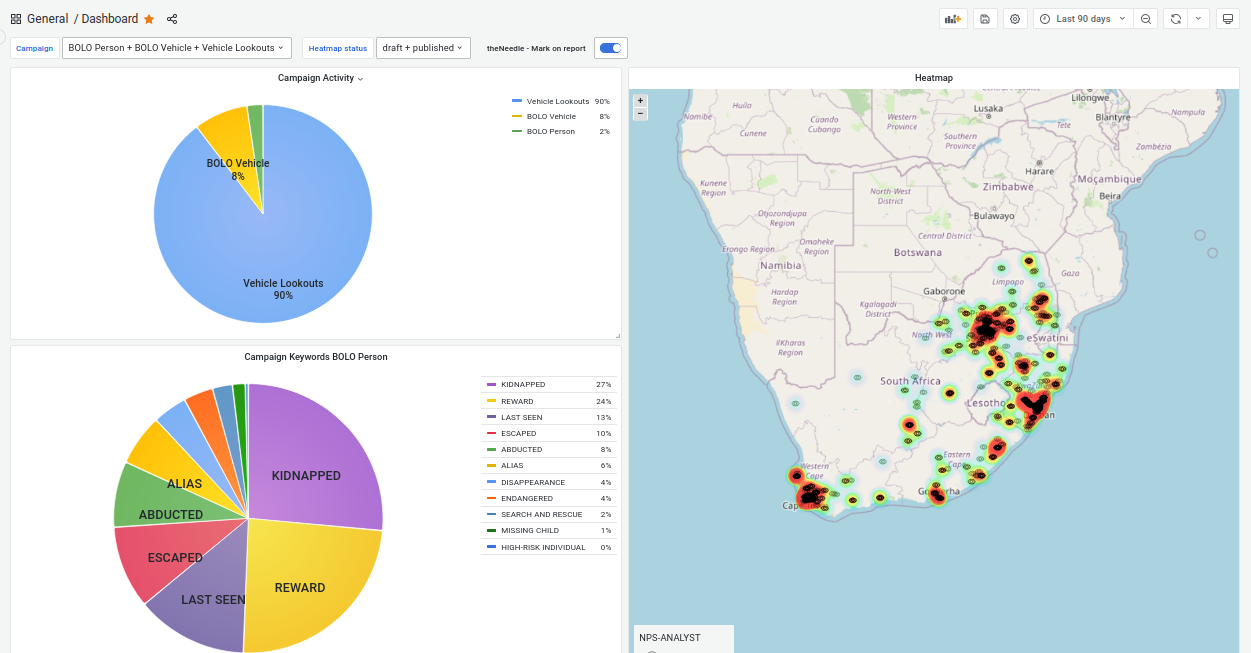Zoom out the time range
The width and height of the screenshot is (1251, 653).
tap(1146, 18)
